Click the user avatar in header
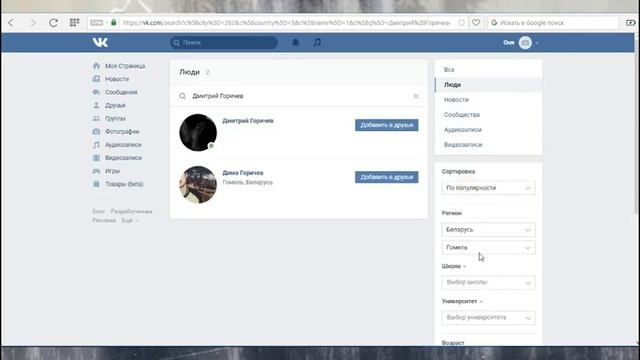640x360 pixels. tap(525, 42)
